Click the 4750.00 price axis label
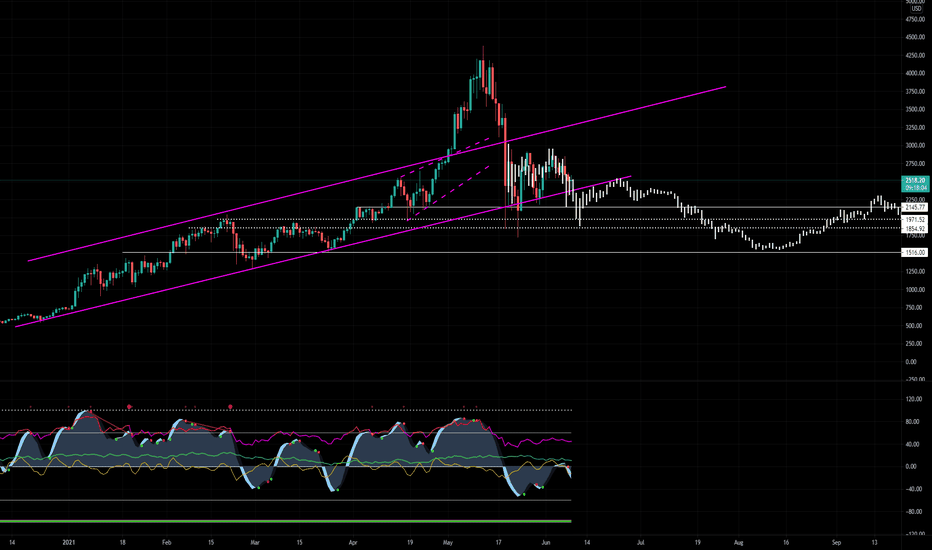 [x=915, y=20]
